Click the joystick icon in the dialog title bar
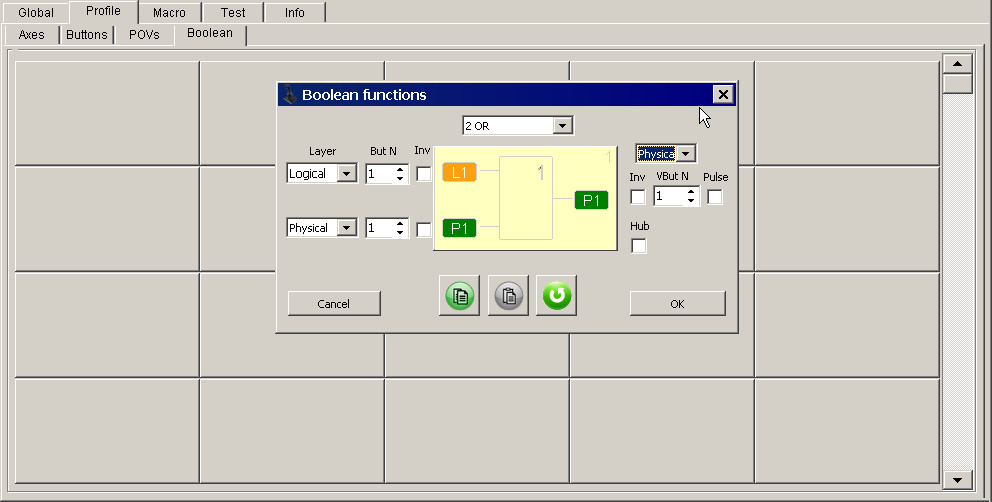Image resolution: width=992 pixels, height=502 pixels. tap(289, 95)
